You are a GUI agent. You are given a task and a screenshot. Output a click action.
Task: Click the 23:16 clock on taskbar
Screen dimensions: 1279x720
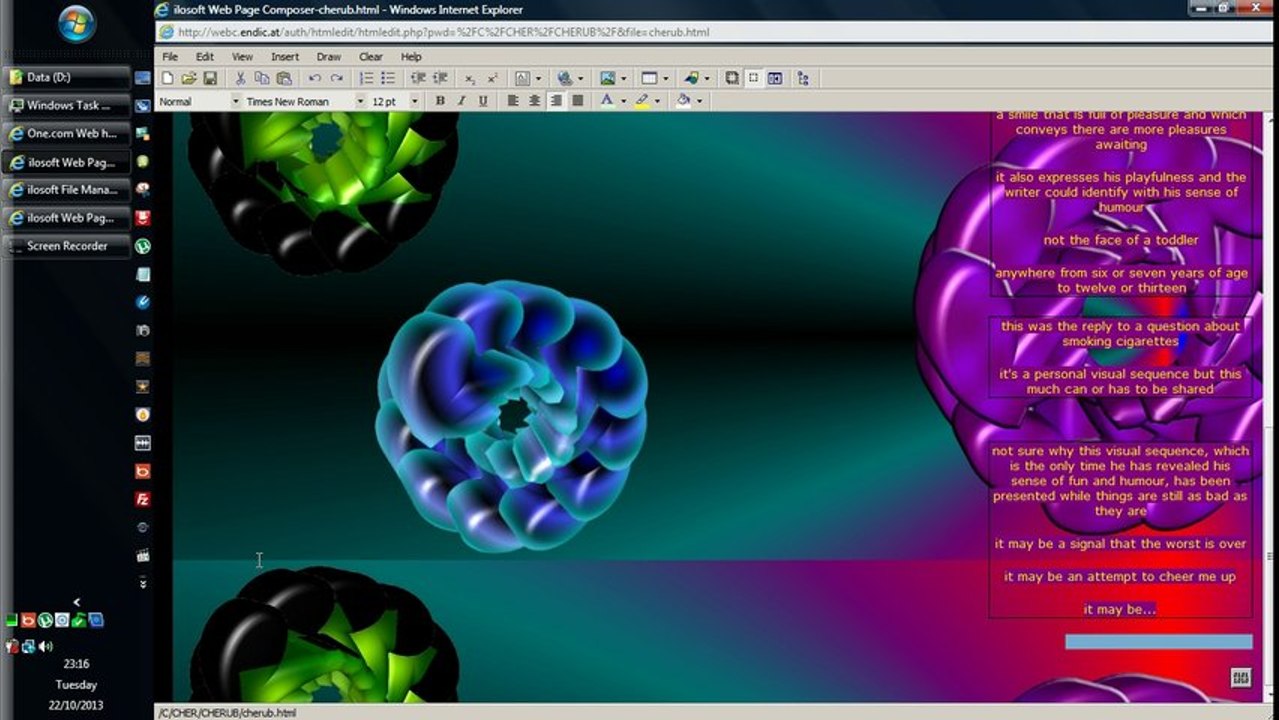77,663
